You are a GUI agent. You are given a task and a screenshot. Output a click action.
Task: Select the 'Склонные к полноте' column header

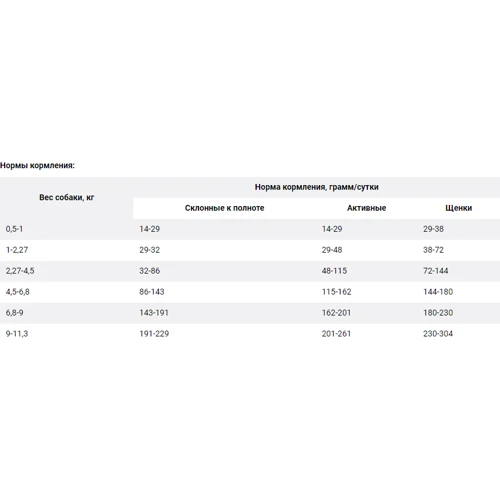tap(225, 208)
